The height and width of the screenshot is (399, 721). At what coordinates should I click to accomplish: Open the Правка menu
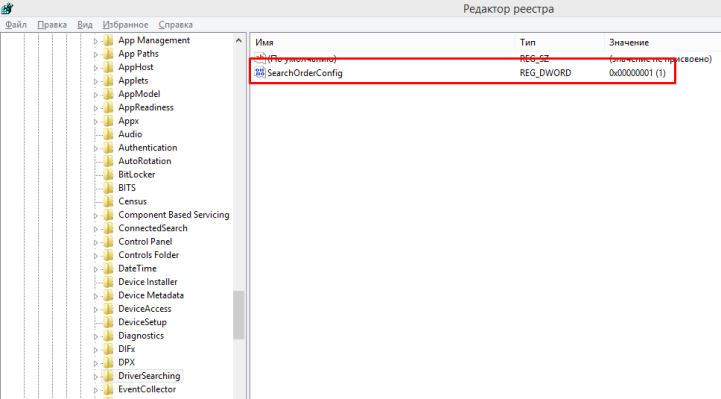(52, 25)
